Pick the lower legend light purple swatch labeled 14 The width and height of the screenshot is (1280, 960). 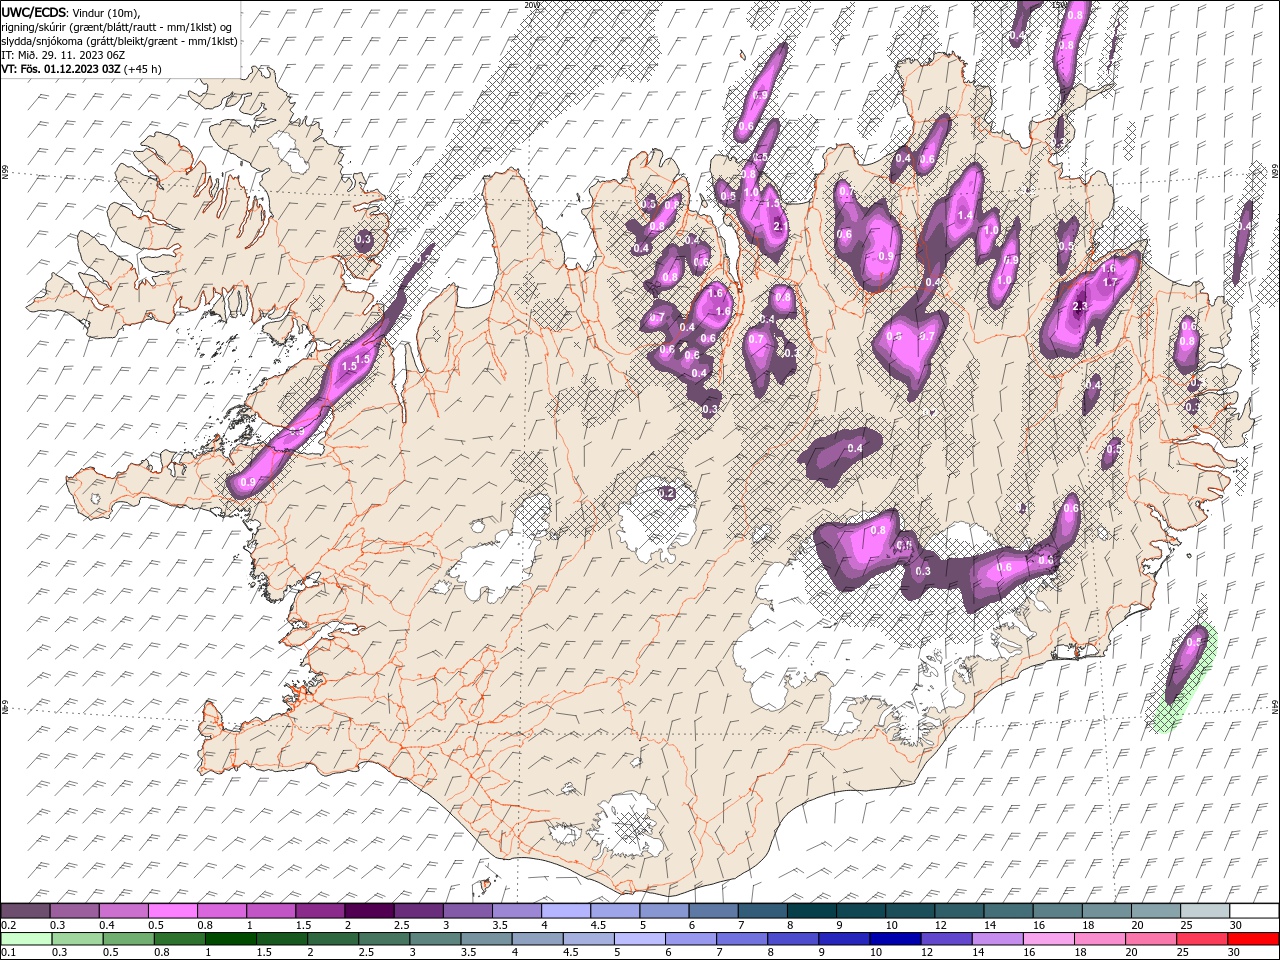tap(998, 939)
